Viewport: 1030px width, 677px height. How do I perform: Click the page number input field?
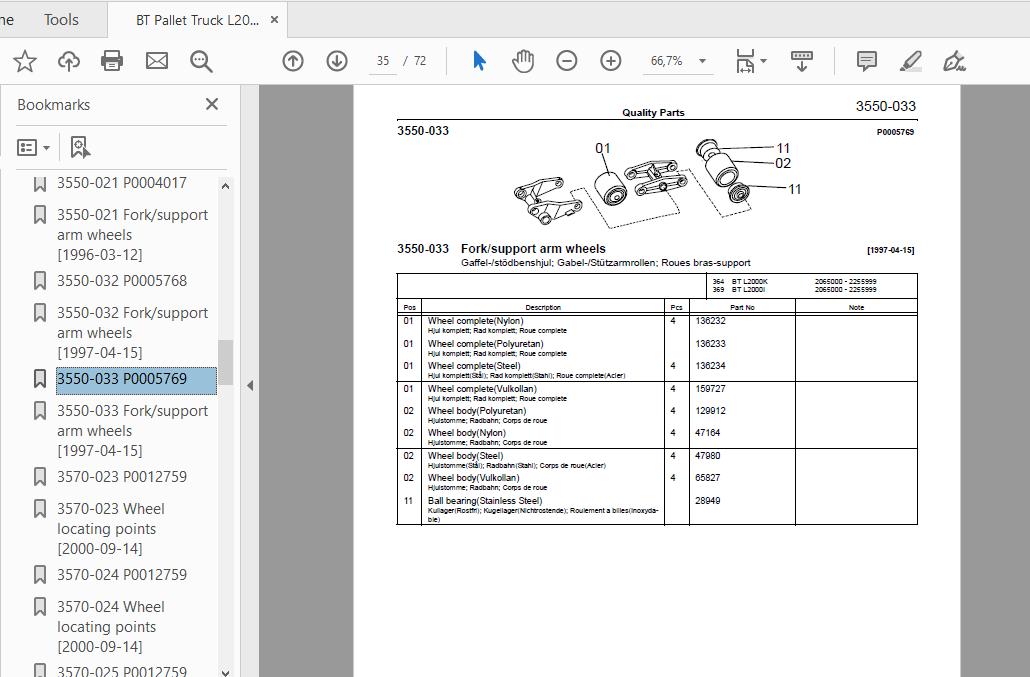click(x=383, y=61)
